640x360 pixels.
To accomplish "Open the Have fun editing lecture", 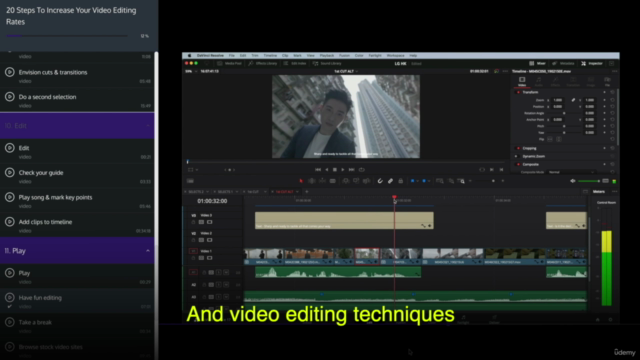I will pyautogui.click(x=77, y=301).
